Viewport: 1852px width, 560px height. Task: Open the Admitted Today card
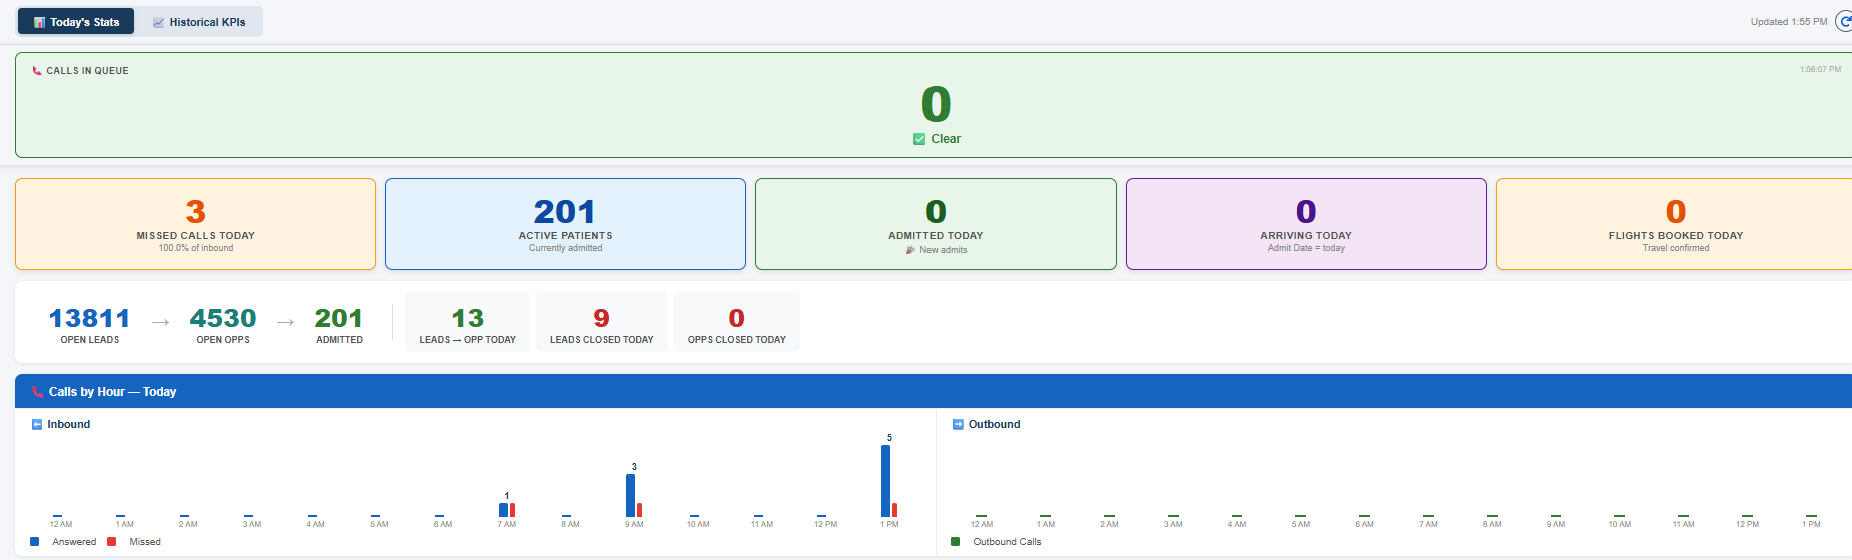[936, 224]
